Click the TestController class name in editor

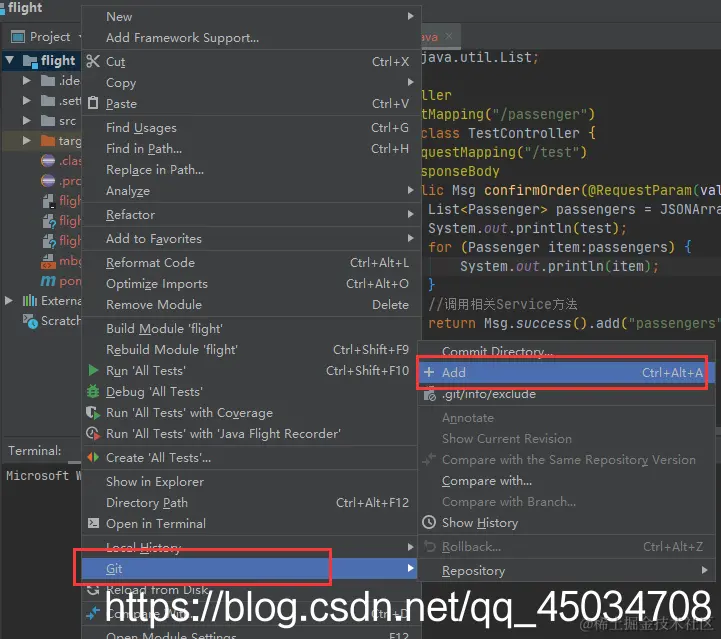[524, 133]
